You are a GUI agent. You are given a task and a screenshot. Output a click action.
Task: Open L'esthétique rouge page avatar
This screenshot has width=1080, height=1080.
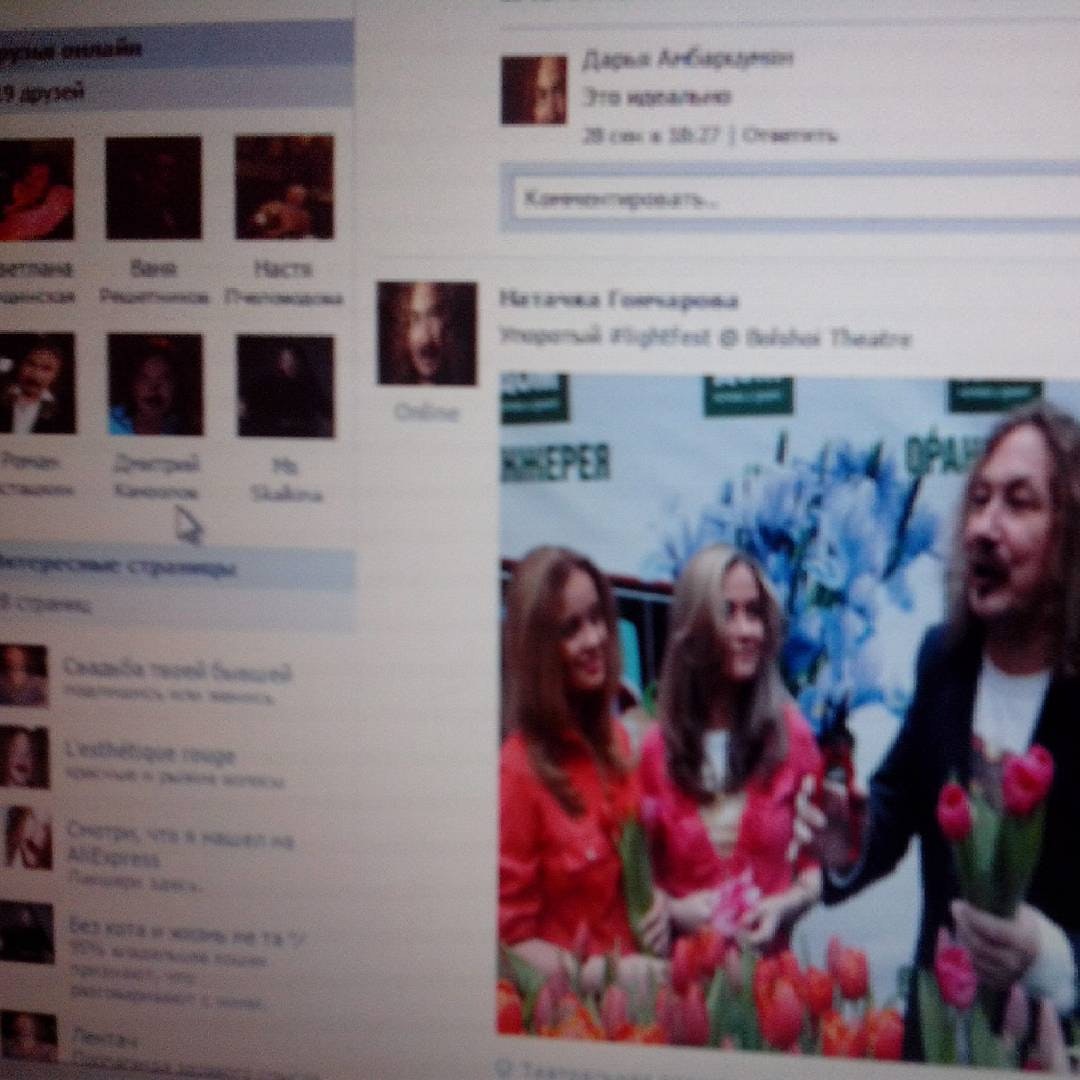(x=24, y=757)
